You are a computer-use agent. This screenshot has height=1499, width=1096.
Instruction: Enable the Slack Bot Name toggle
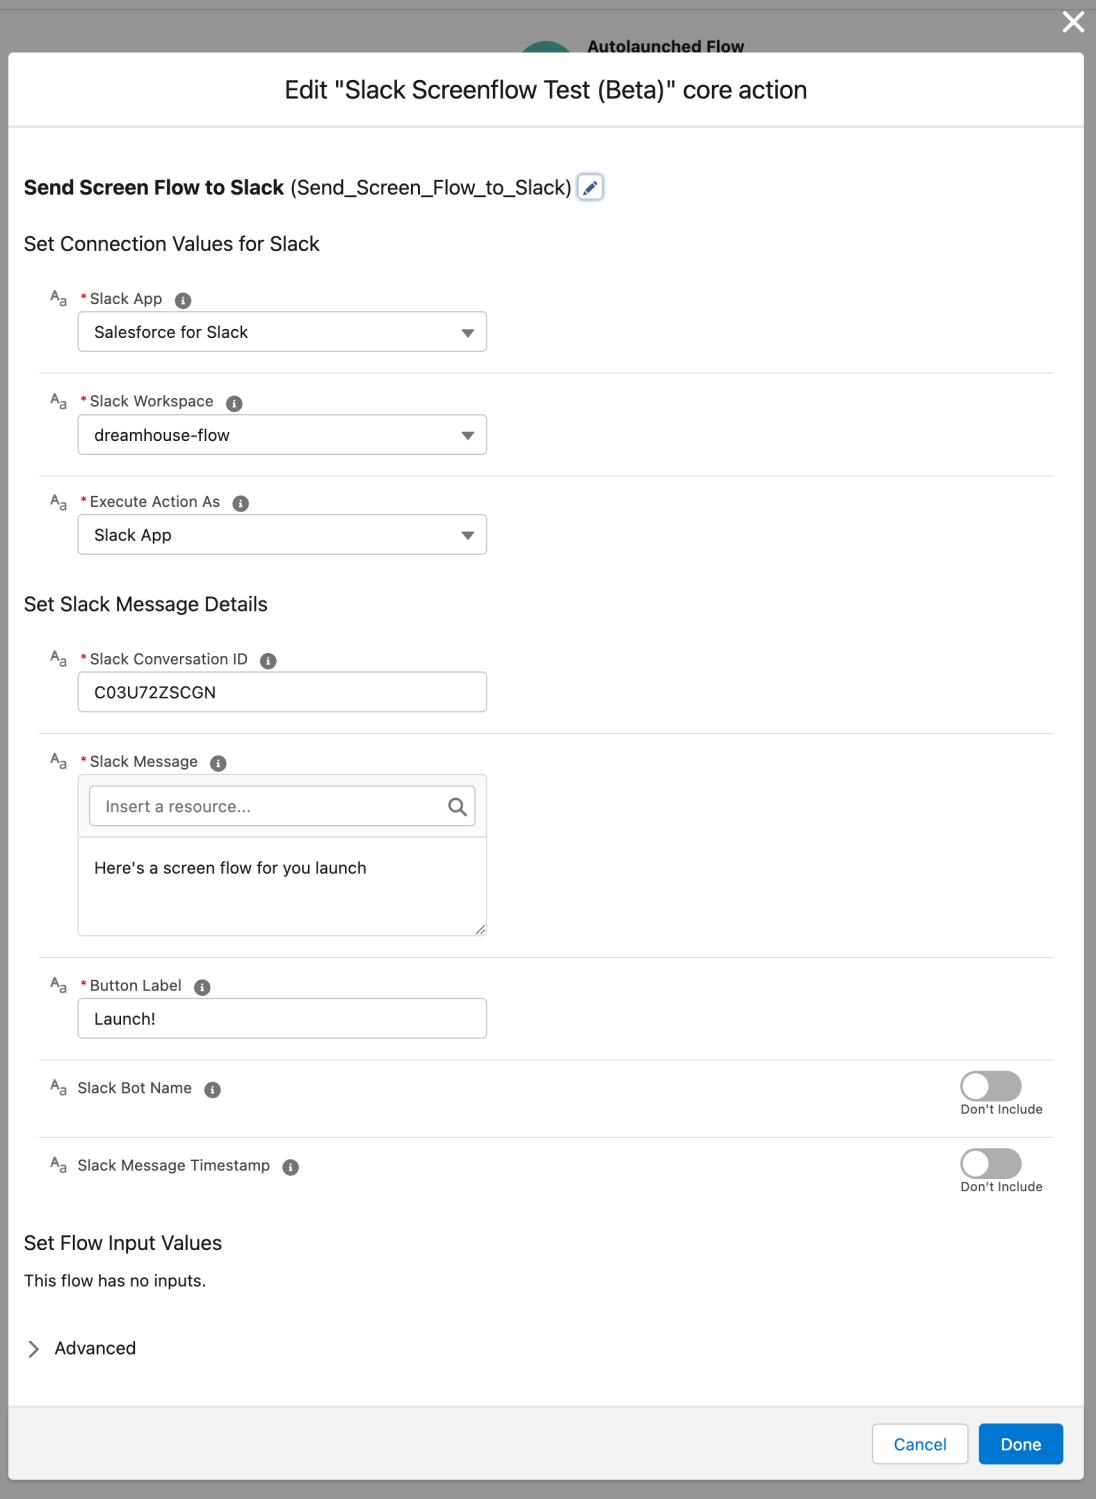pos(992,1083)
